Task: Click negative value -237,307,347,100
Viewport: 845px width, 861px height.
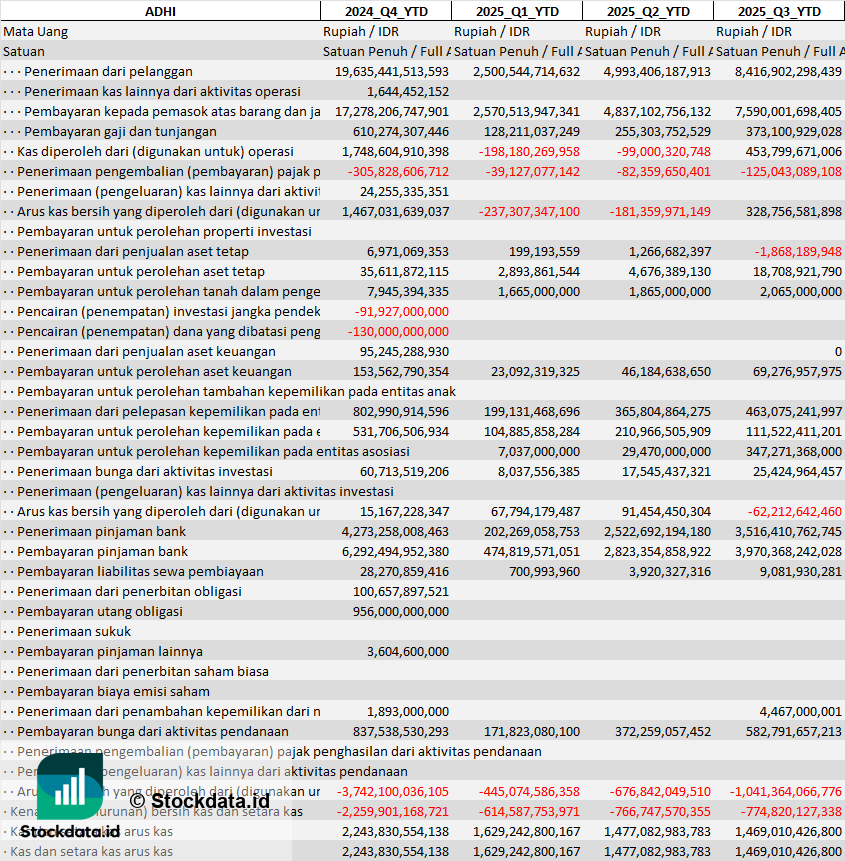Action: click(529, 211)
